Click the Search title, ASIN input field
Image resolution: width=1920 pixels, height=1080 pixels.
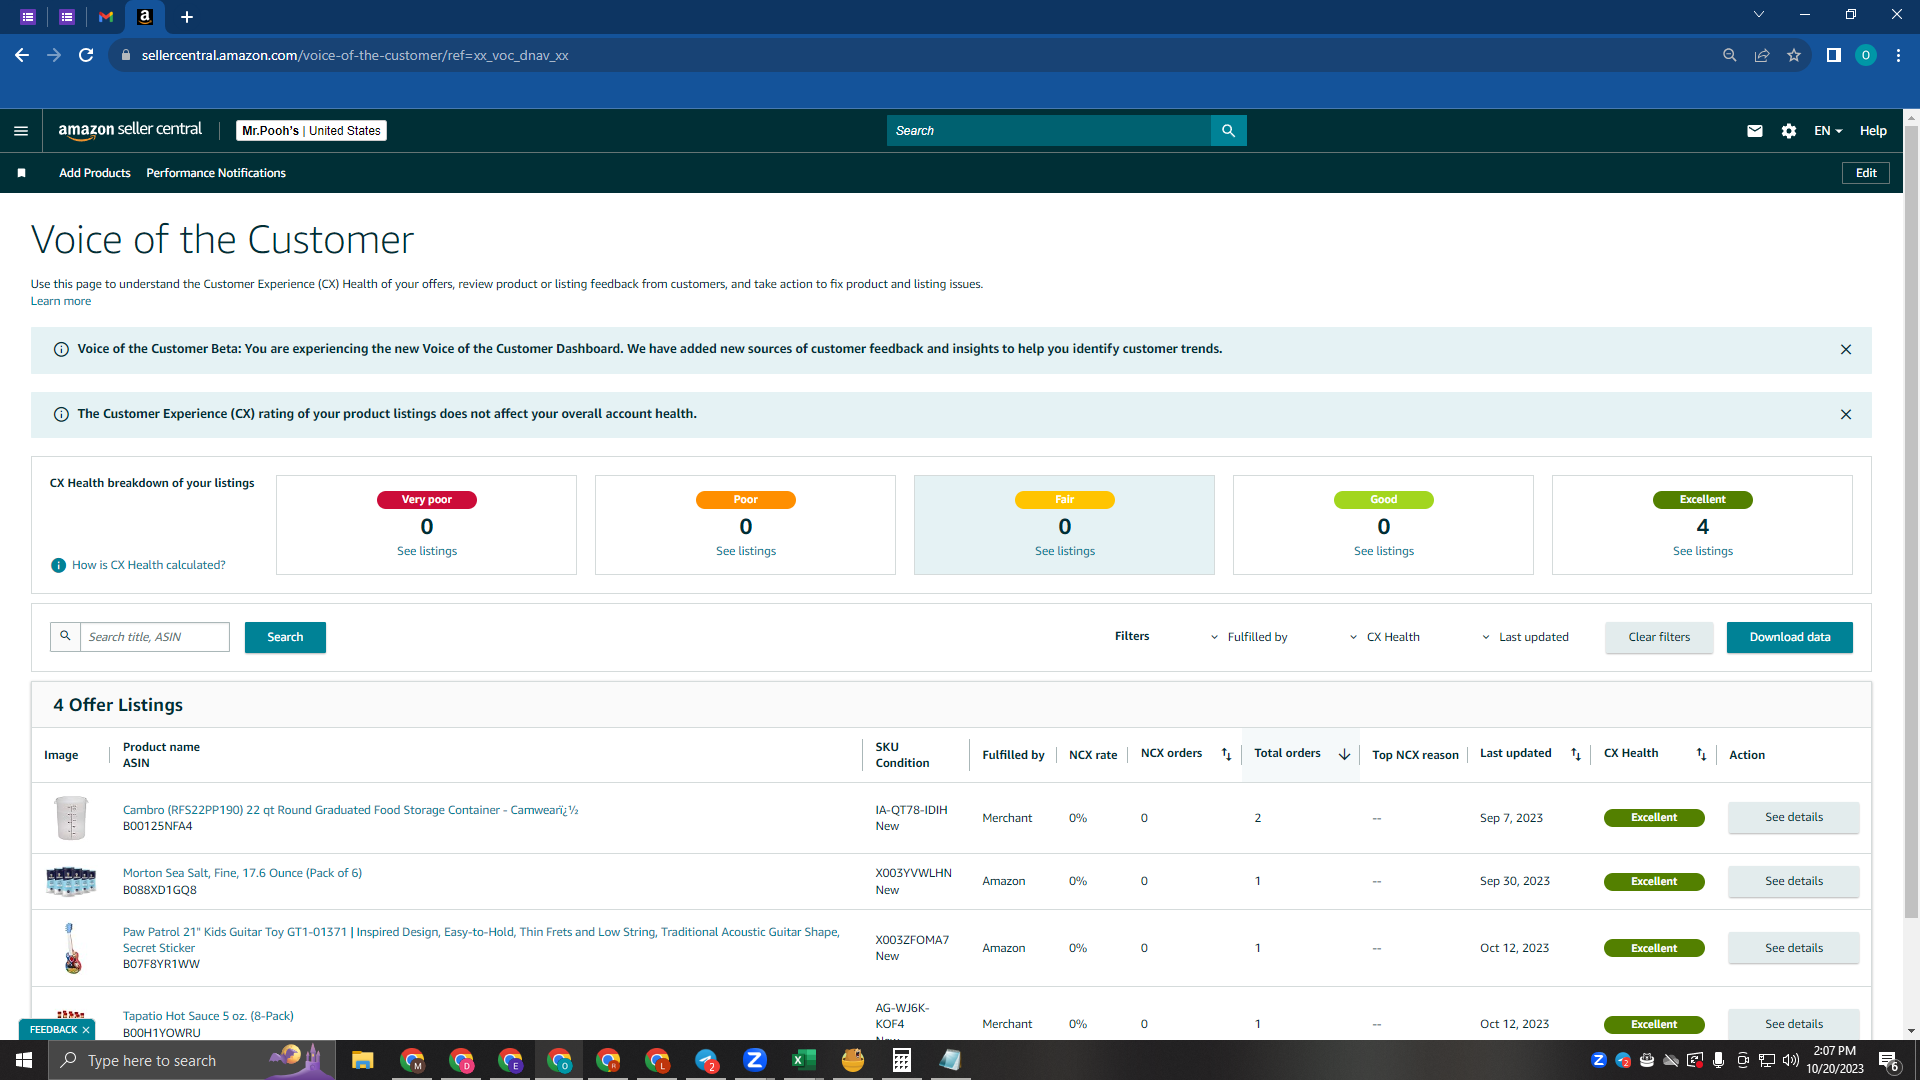click(154, 637)
